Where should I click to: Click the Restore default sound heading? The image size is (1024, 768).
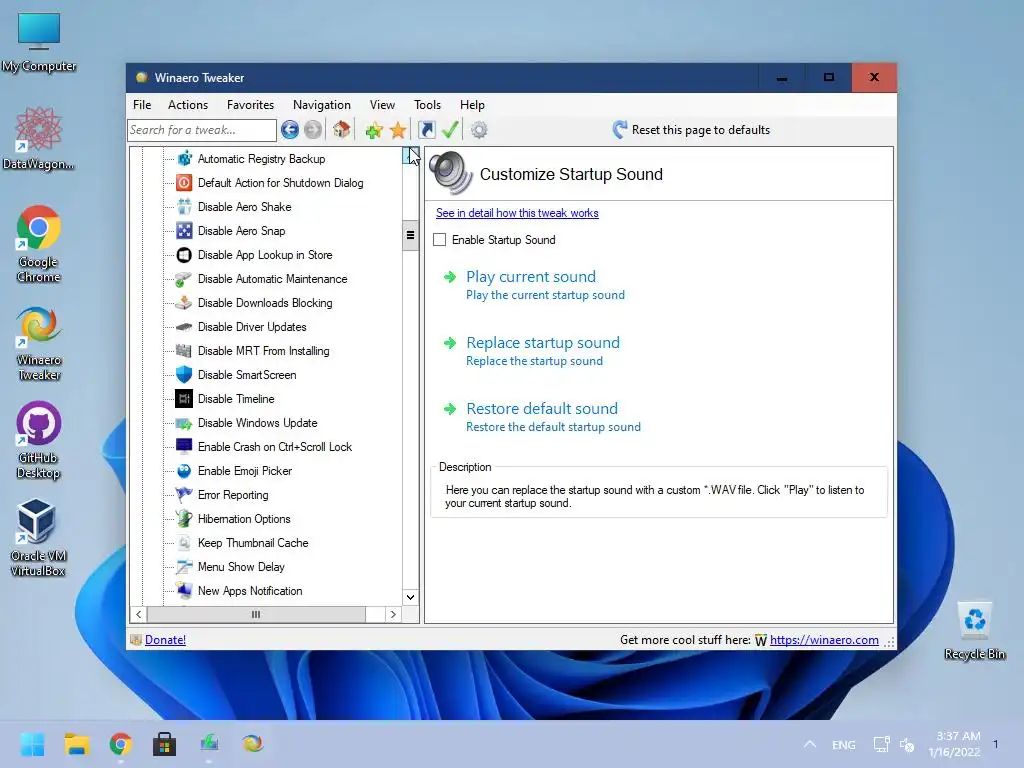(x=542, y=409)
